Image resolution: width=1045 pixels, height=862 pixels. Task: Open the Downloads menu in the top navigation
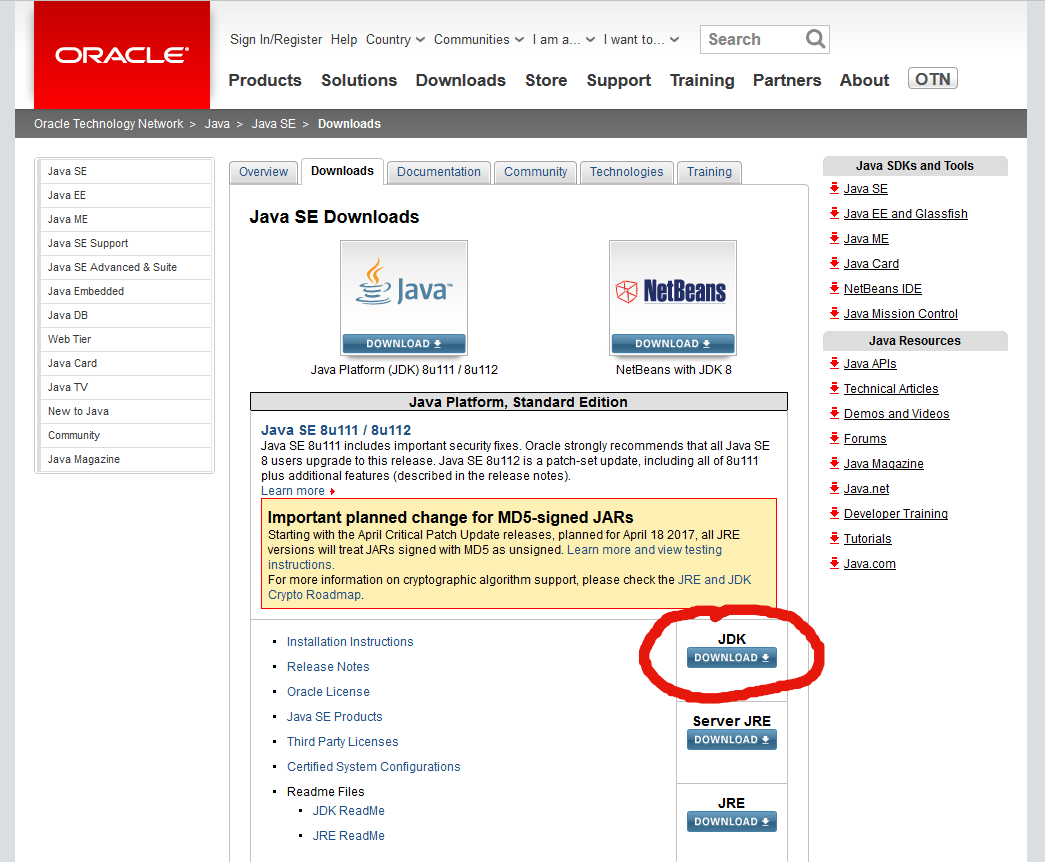pos(460,80)
